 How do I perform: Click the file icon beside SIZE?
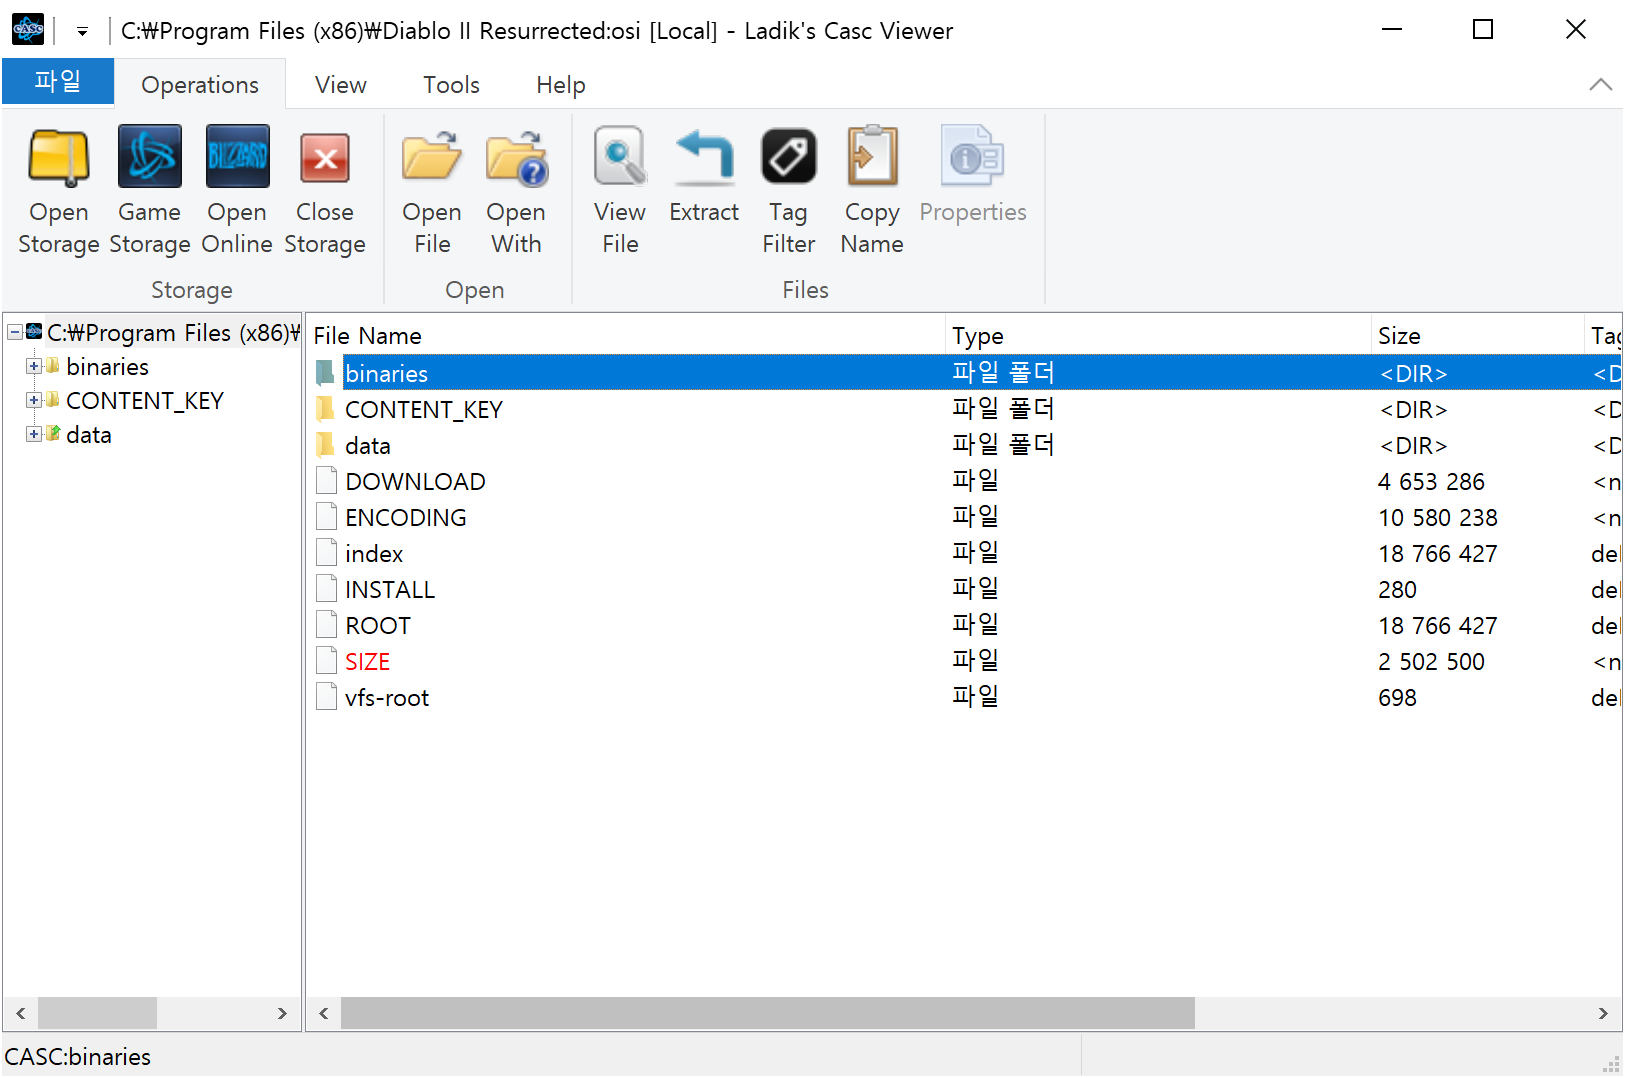click(x=326, y=661)
